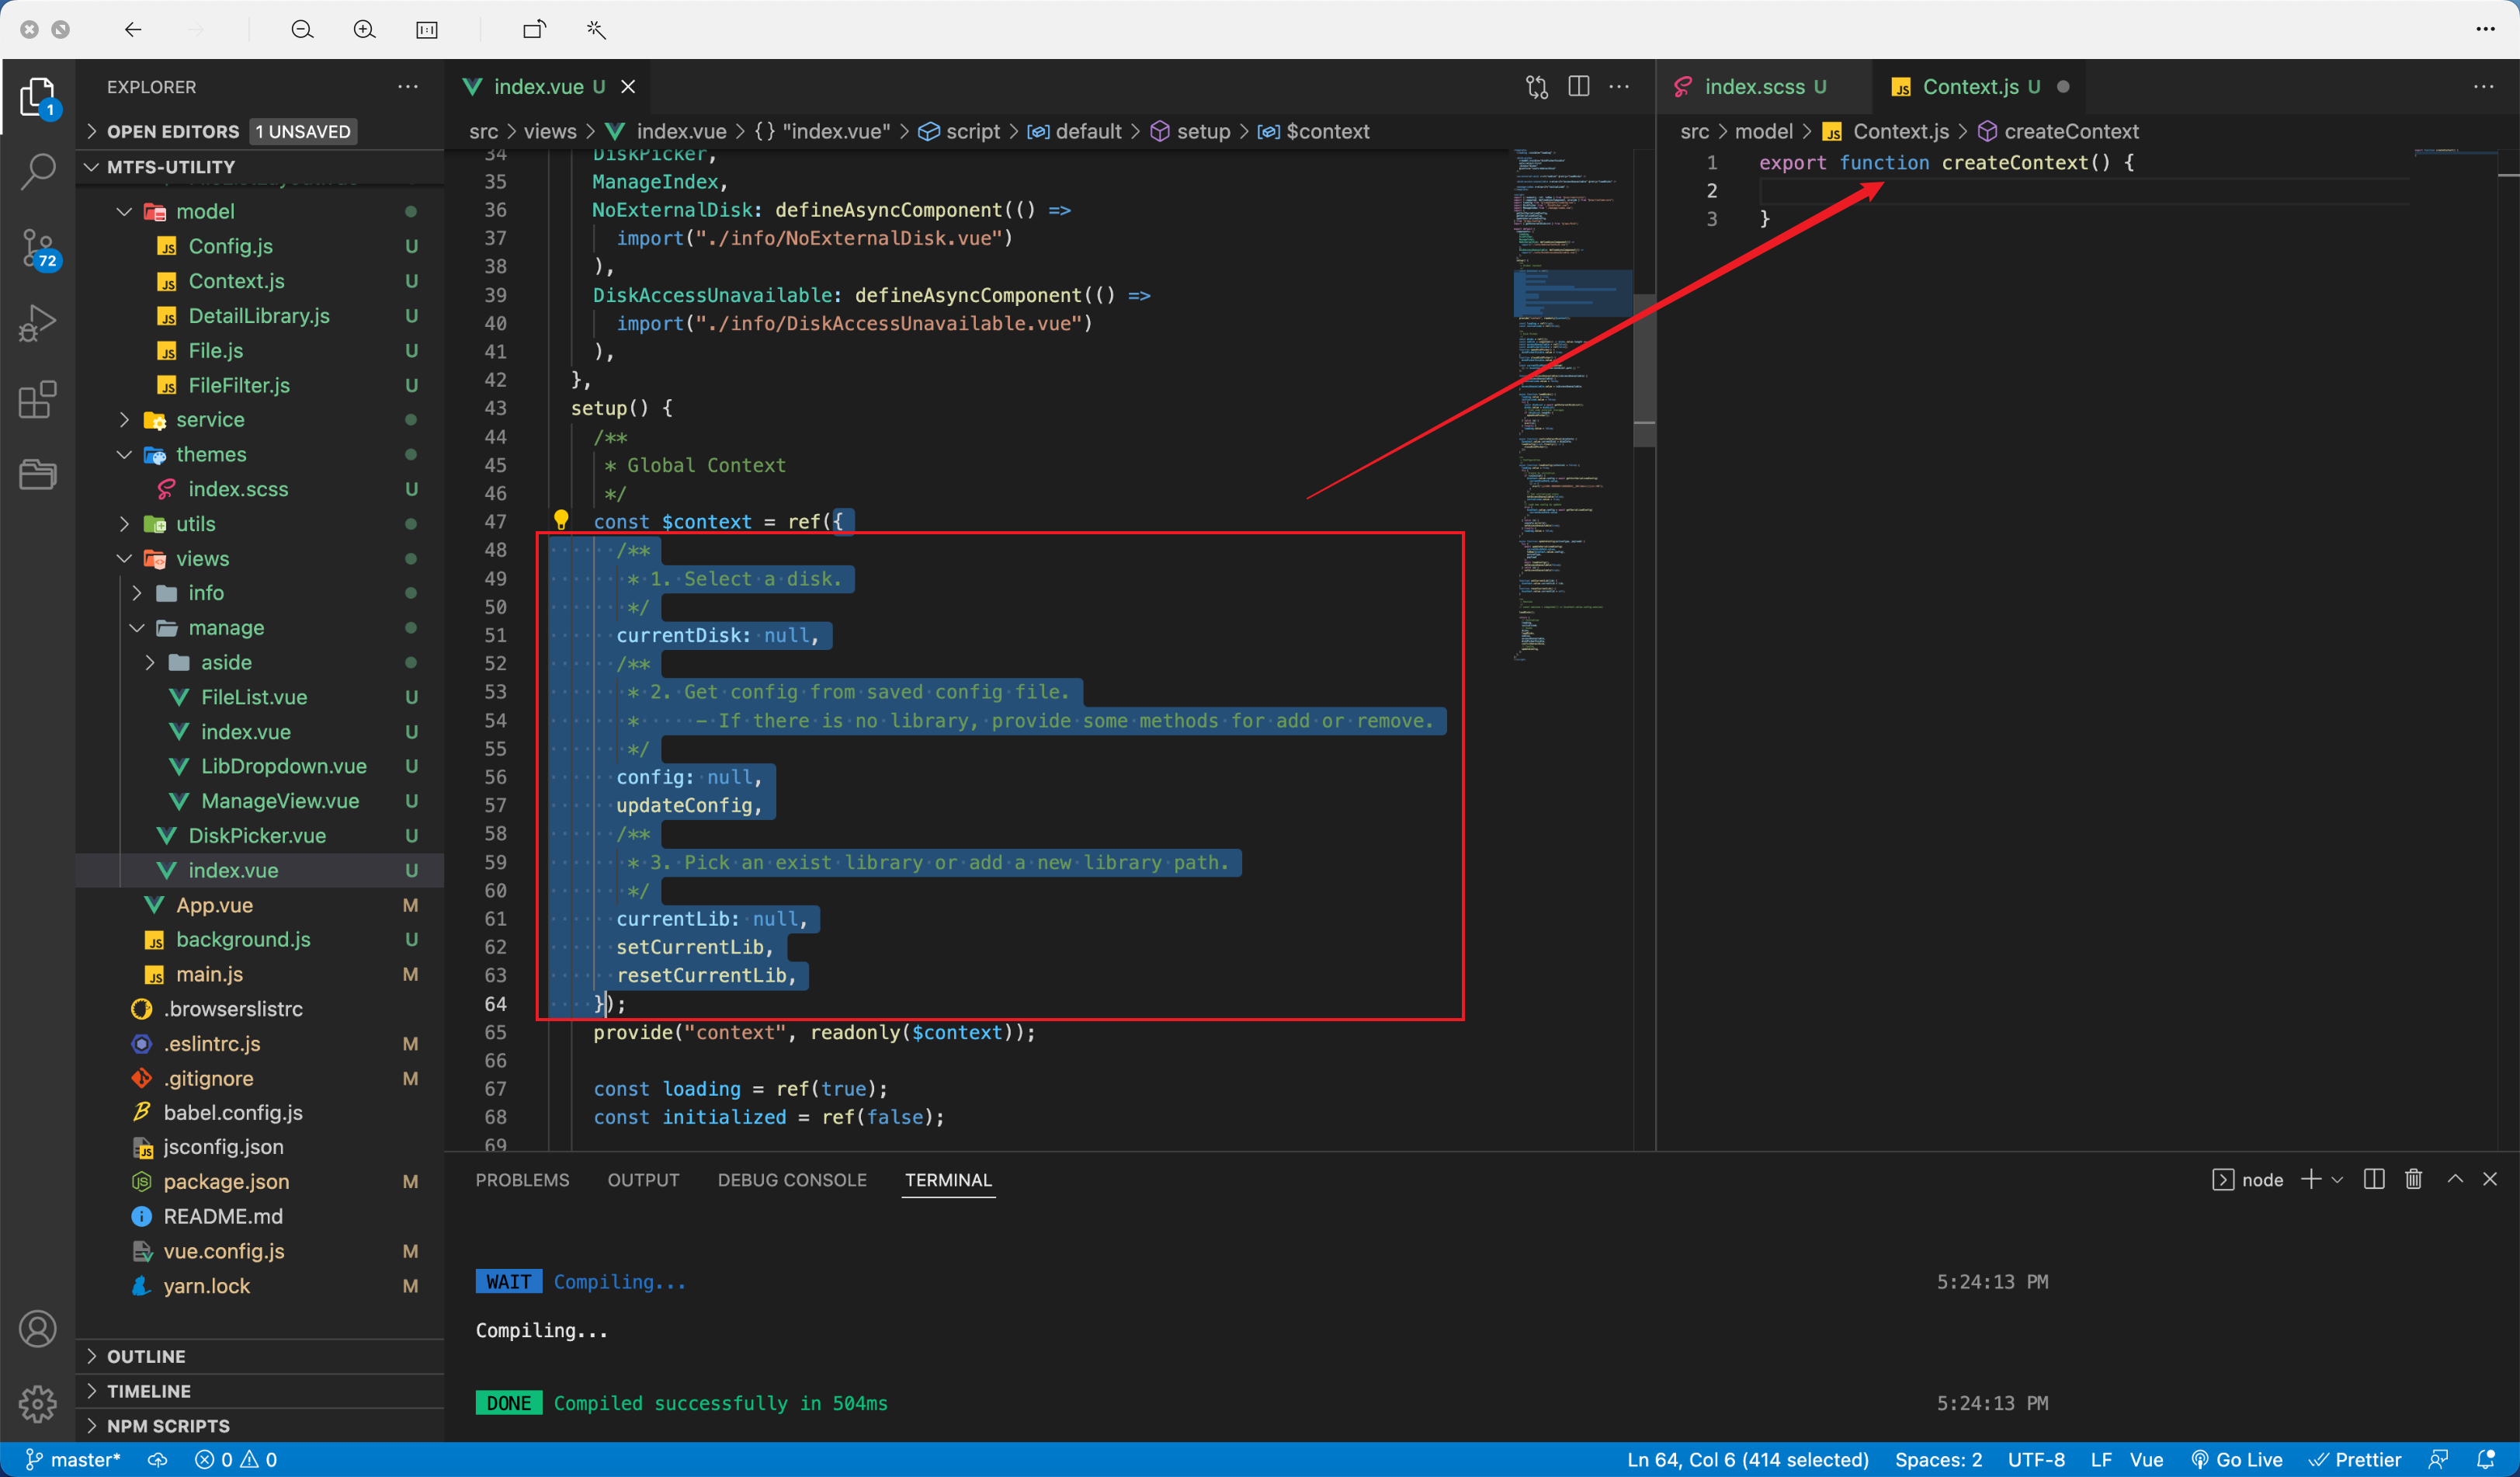Expand the OUTLINE section
Image resolution: width=2520 pixels, height=1477 pixels.
click(260, 1356)
